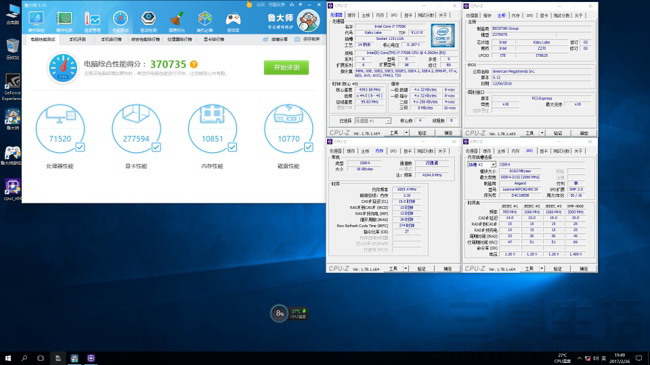Click the gold medal icon in Lu Dashi title bar
Viewport: 650px width, 365px height.
click(249, 5)
